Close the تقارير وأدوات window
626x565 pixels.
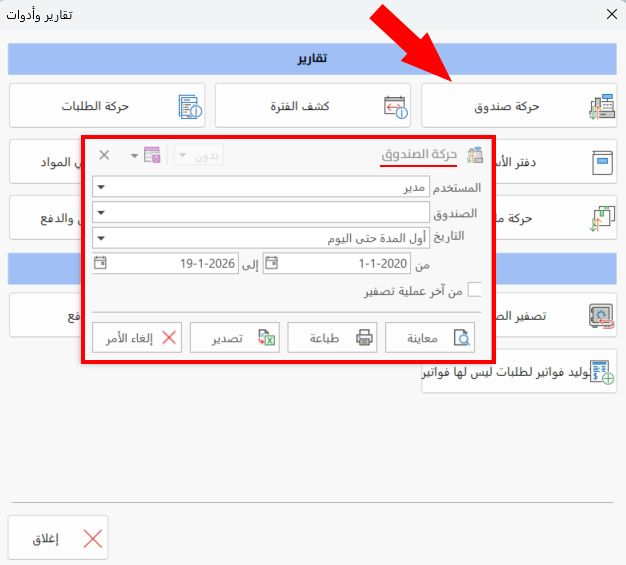coord(612,14)
